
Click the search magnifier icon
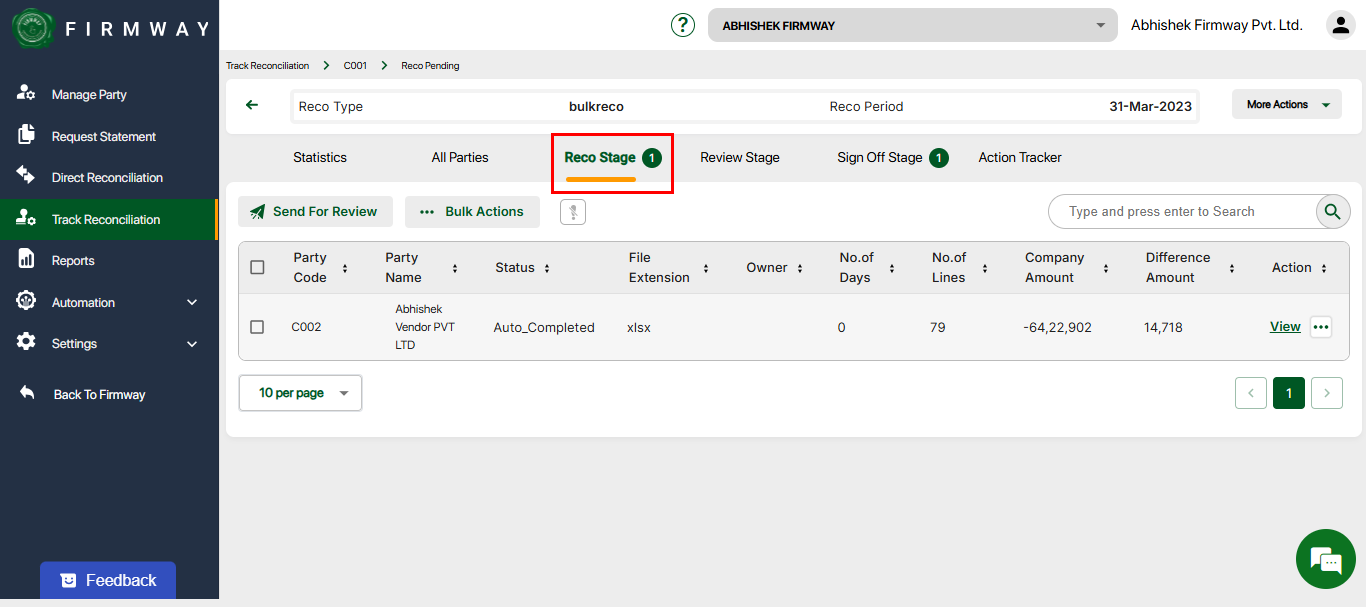point(1331,211)
